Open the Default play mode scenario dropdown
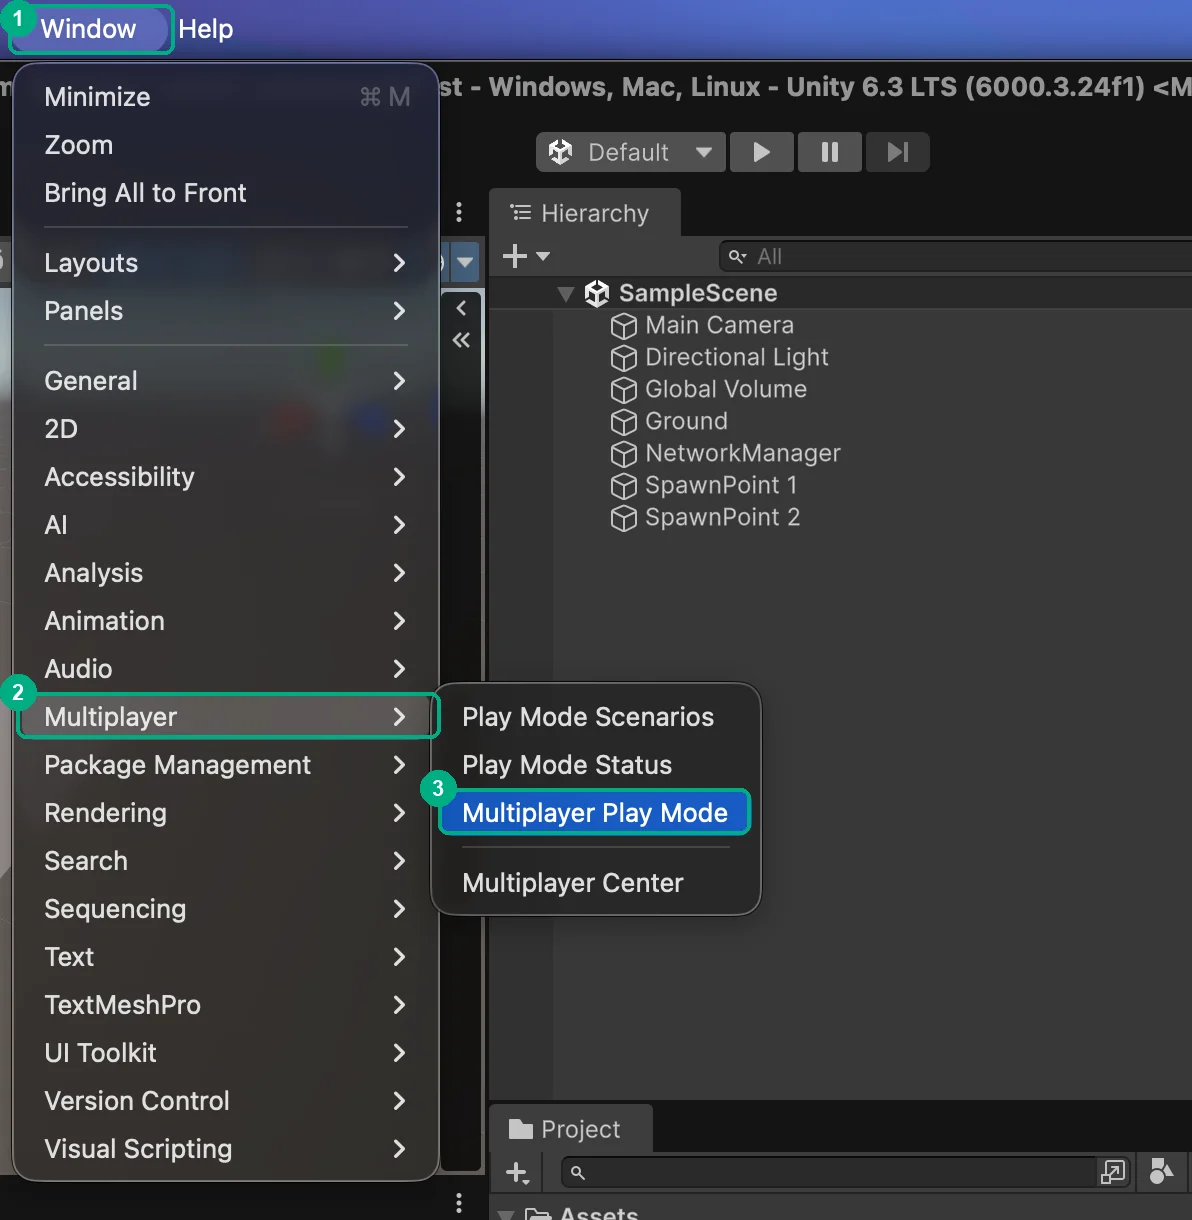1192x1220 pixels. tap(631, 152)
